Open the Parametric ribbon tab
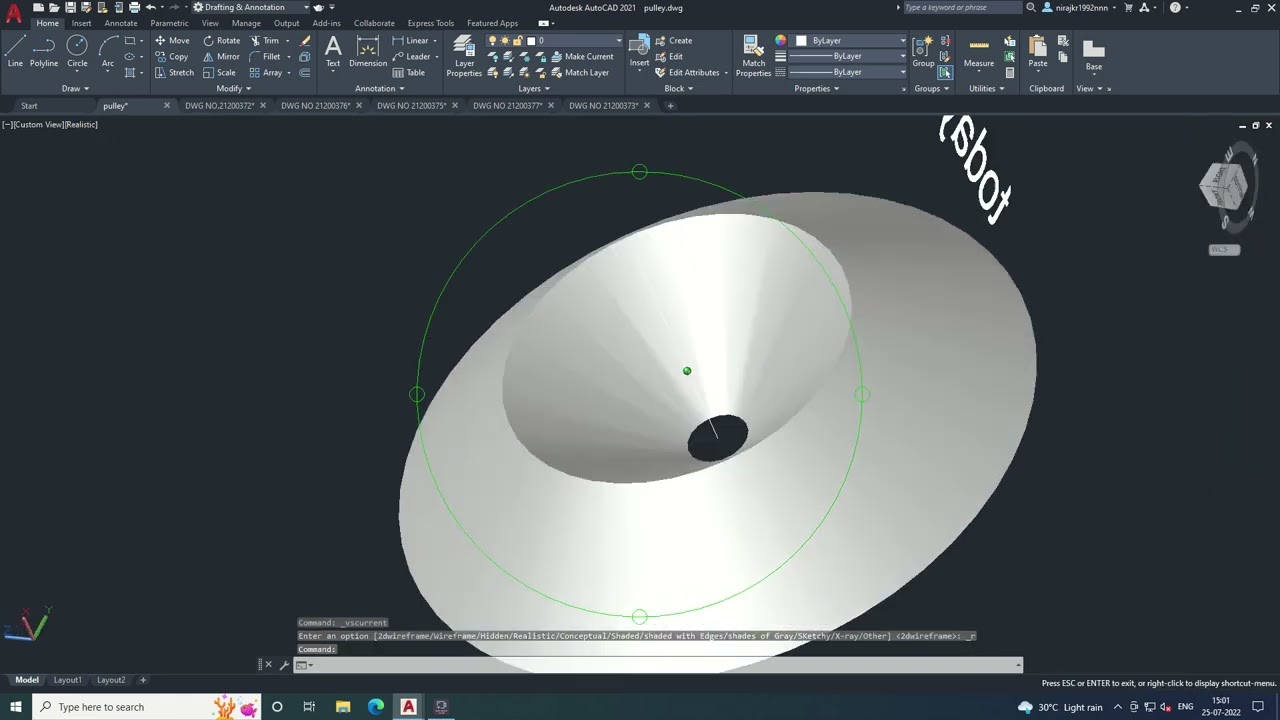 [169, 23]
